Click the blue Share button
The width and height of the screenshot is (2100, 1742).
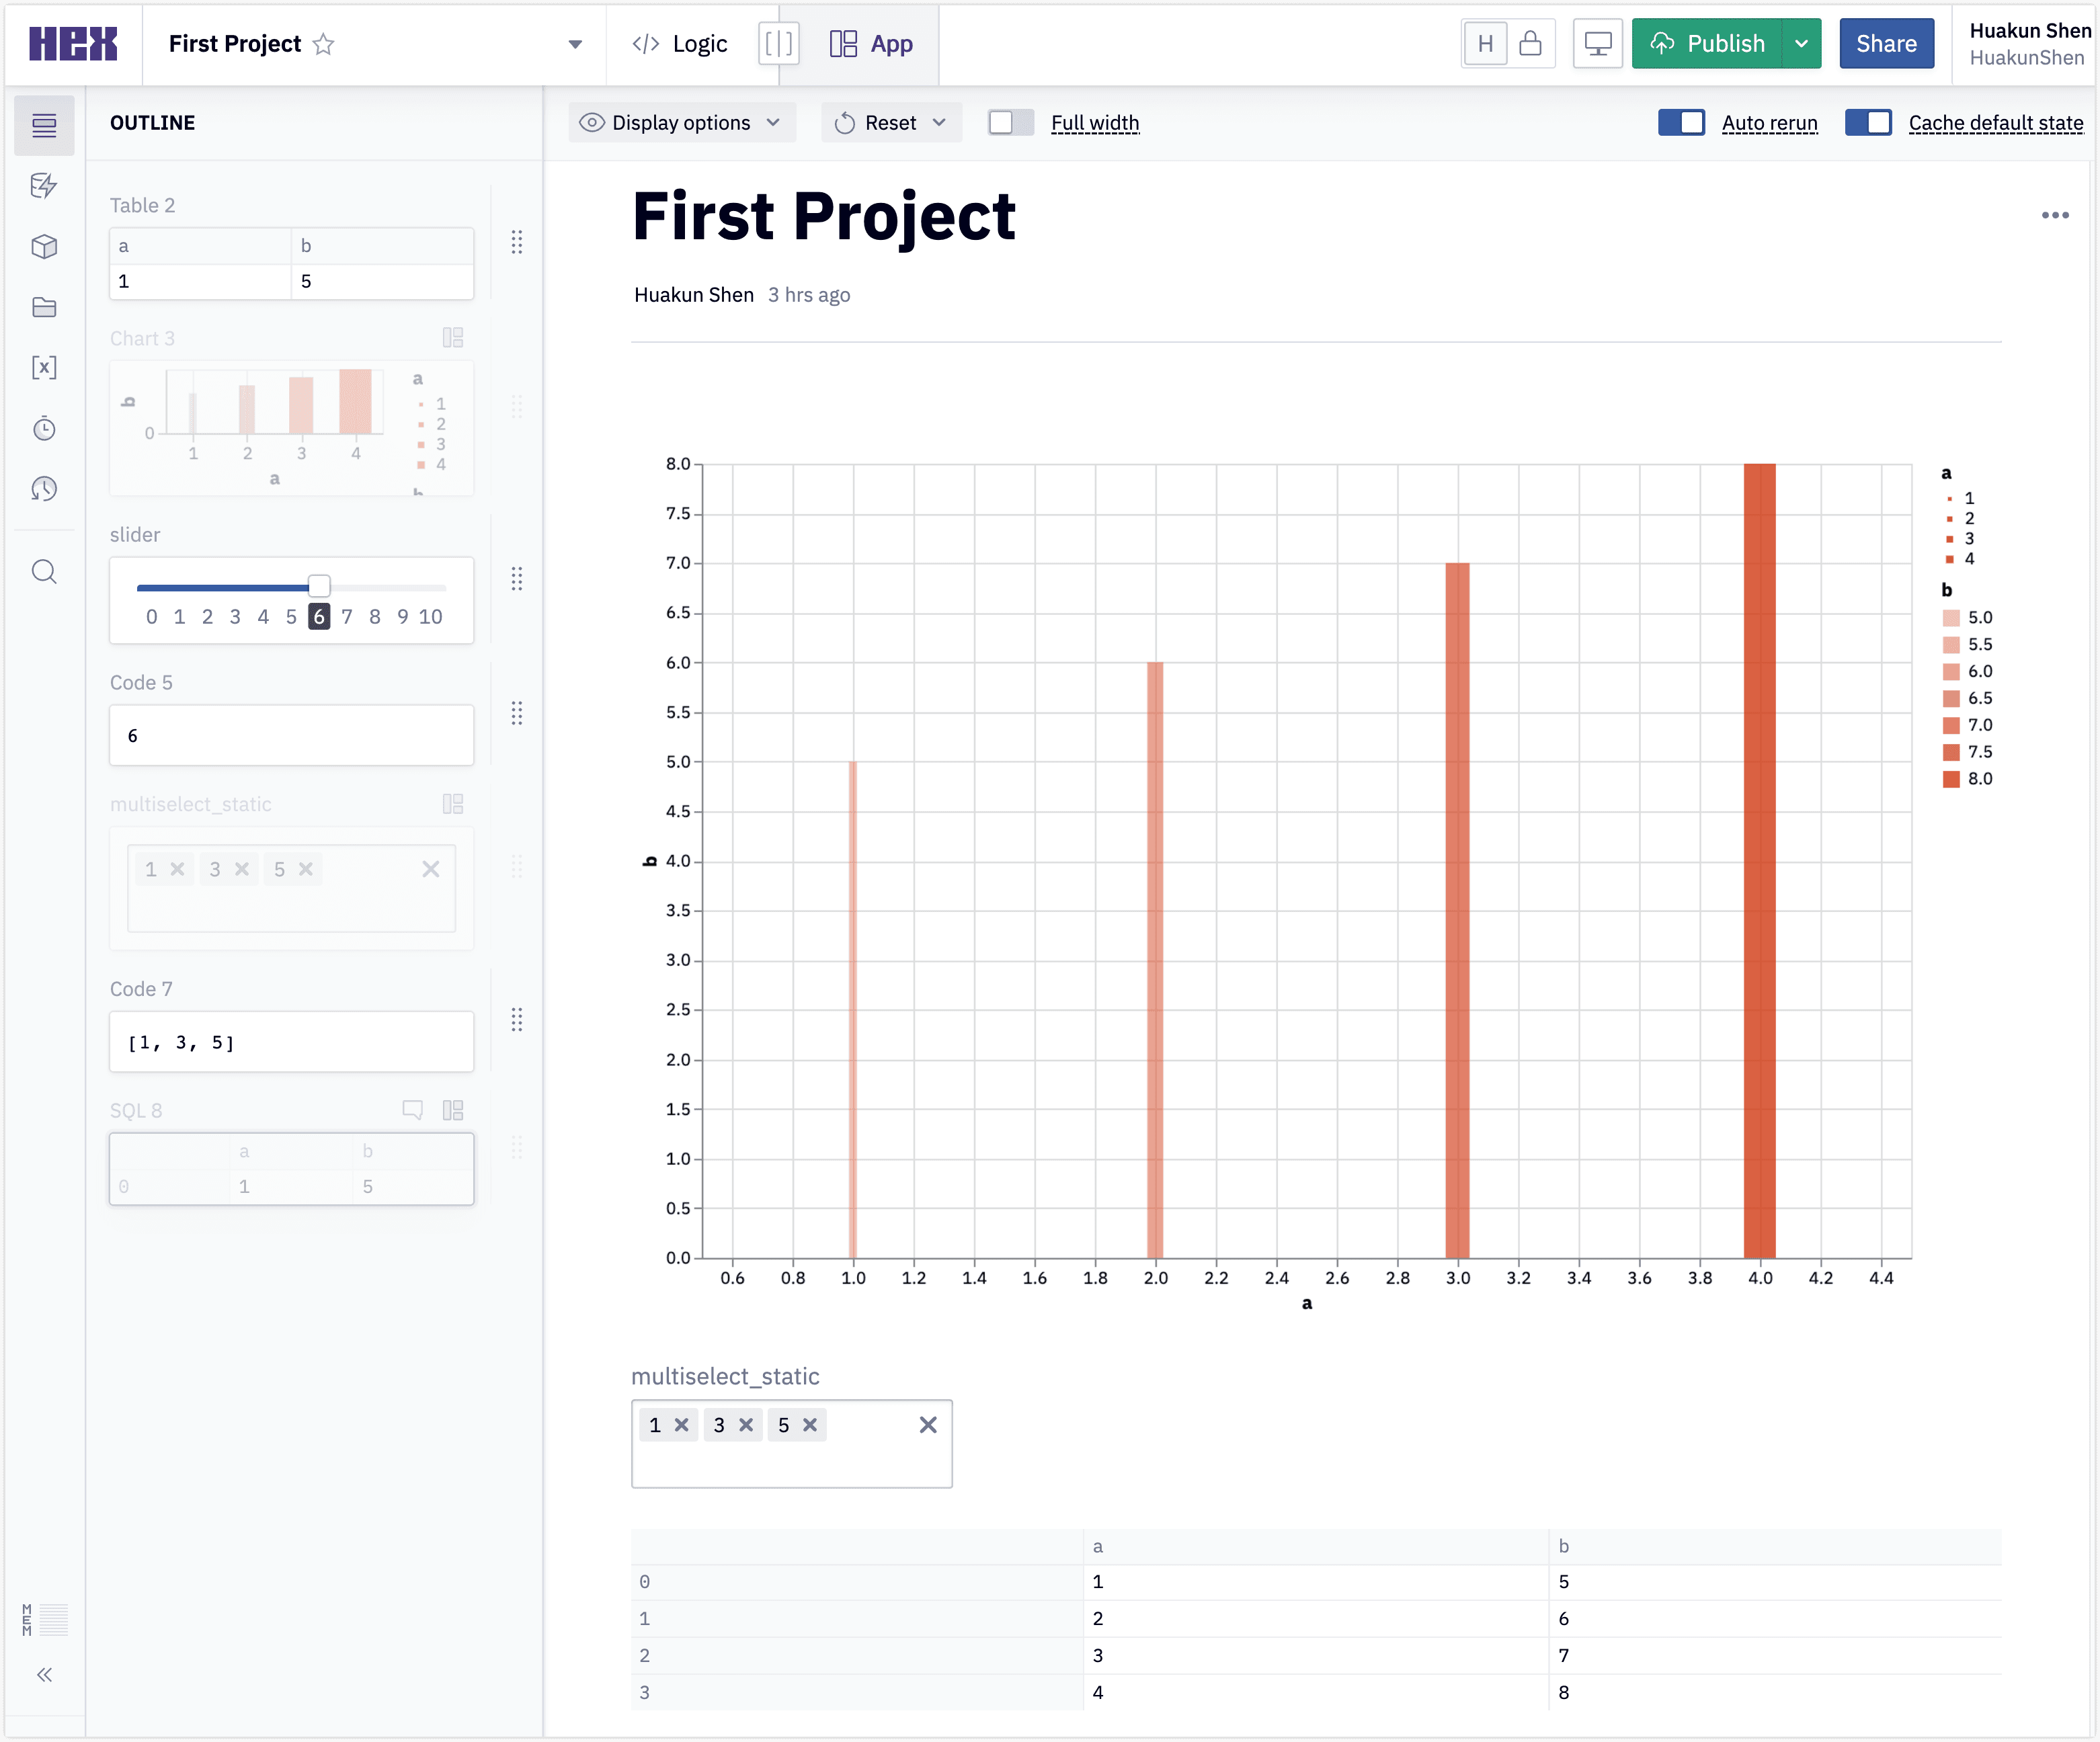(x=1886, y=44)
